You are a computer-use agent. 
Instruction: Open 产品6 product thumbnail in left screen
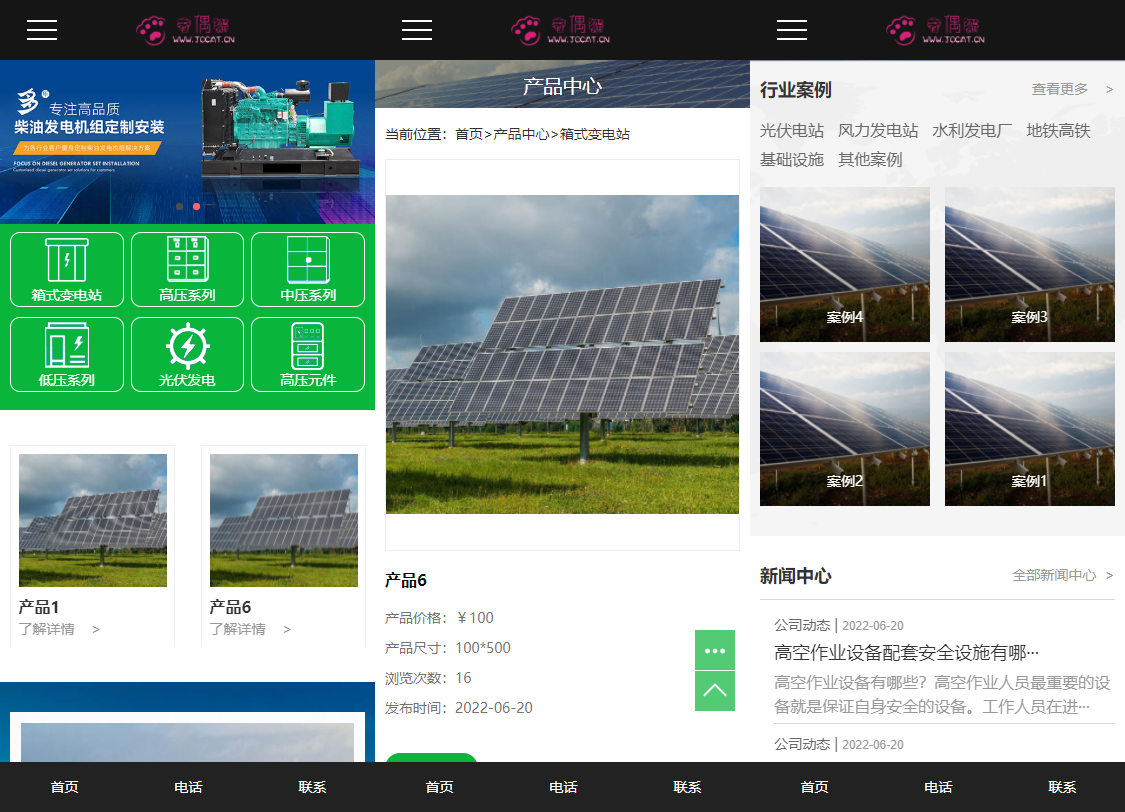point(283,520)
